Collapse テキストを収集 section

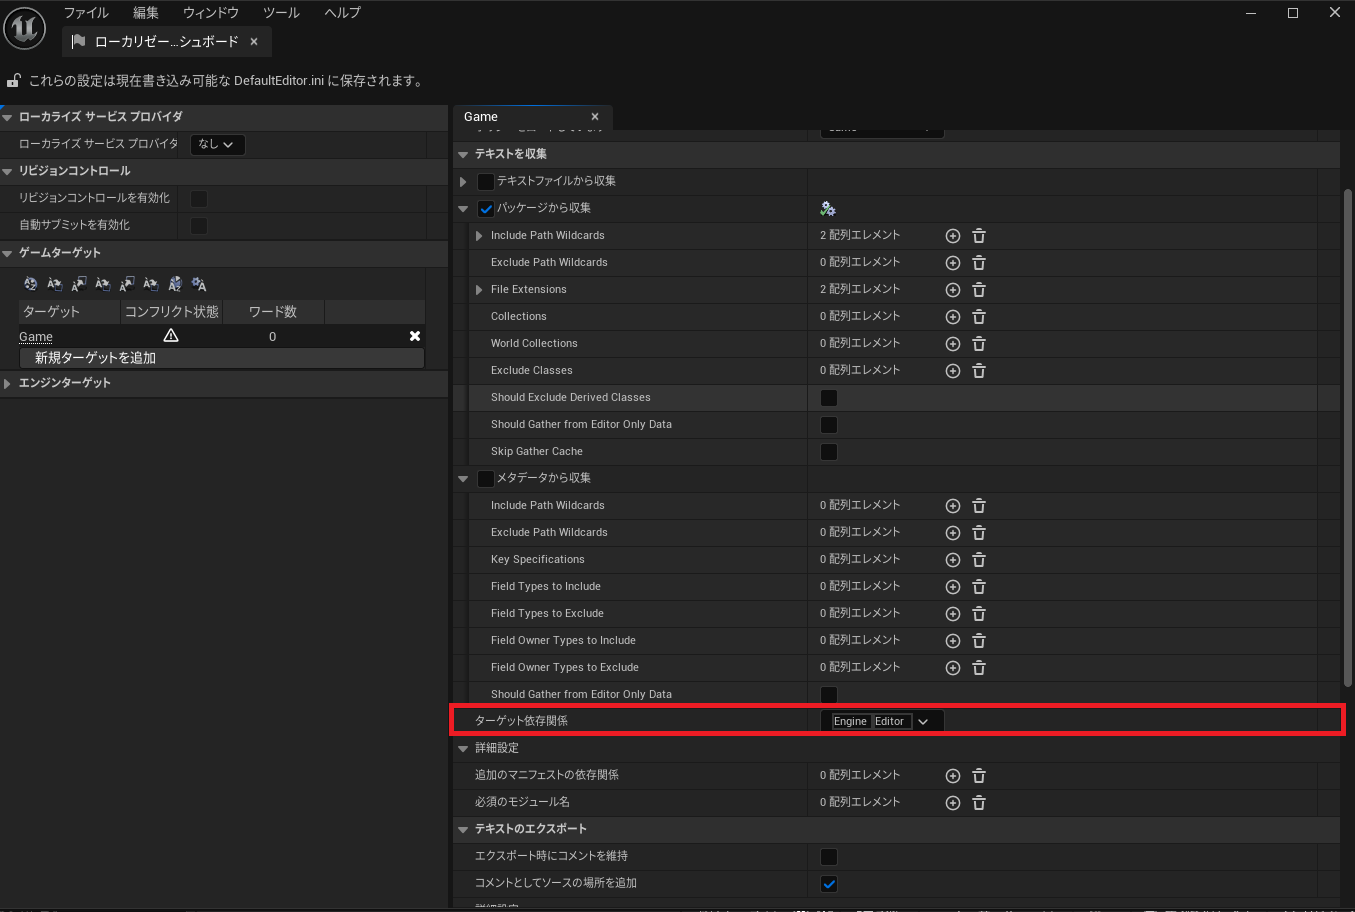tap(463, 155)
